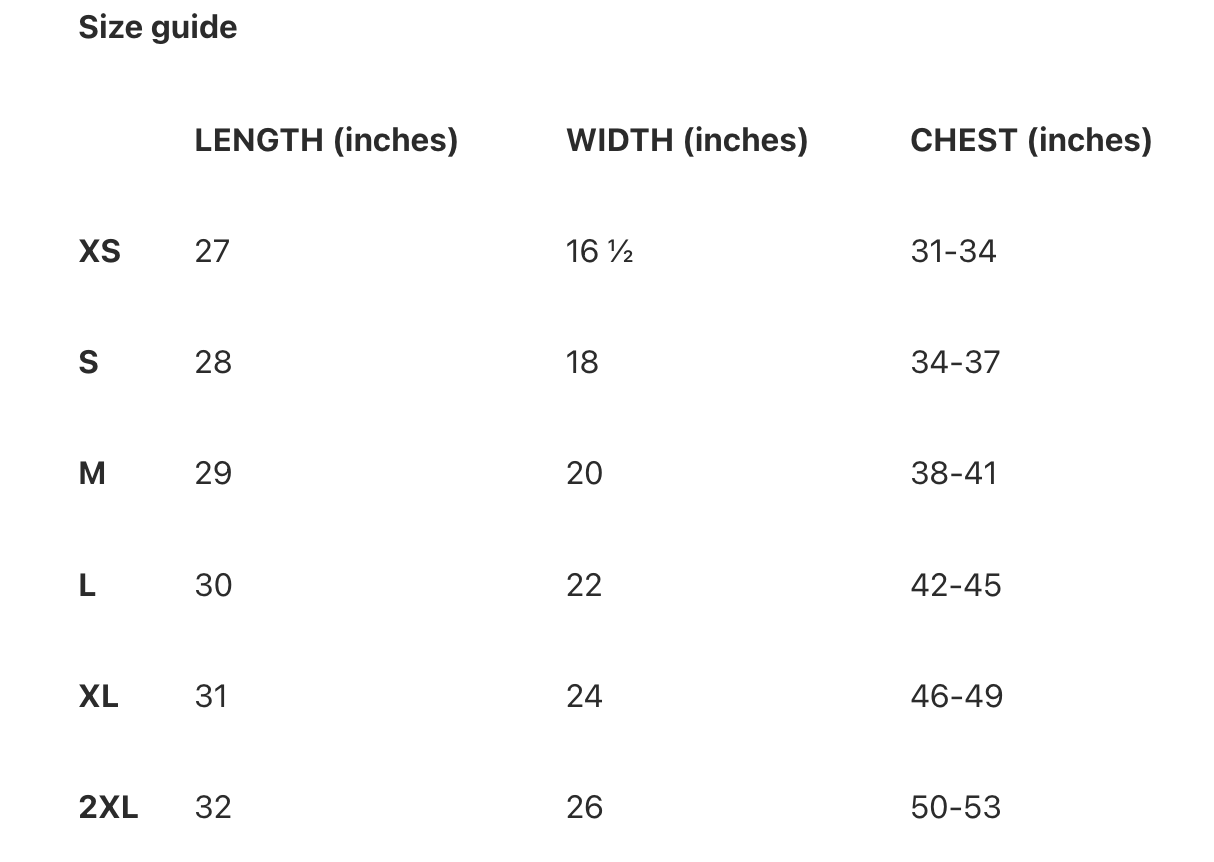Click the L width value 22
Image resolution: width=1214 pixels, height=862 pixels.
pyautogui.click(x=584, y=585)
